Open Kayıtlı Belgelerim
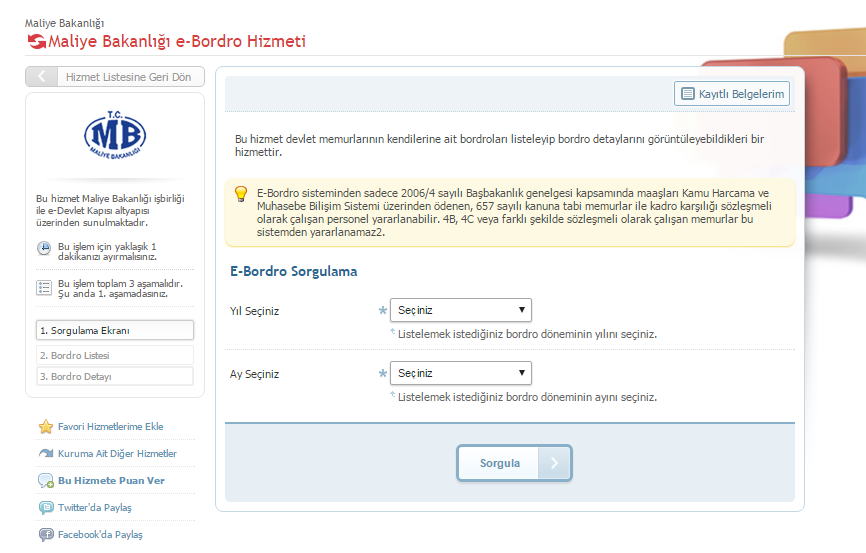This screenshot has width=866, height=553. pos(732,94)
